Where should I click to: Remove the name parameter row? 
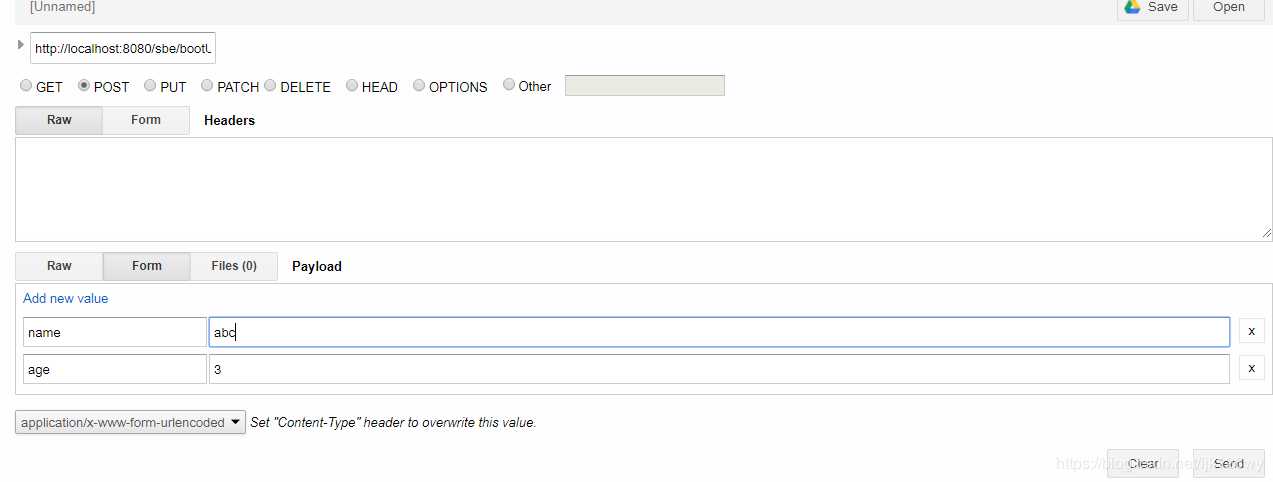click(1251, 331)
